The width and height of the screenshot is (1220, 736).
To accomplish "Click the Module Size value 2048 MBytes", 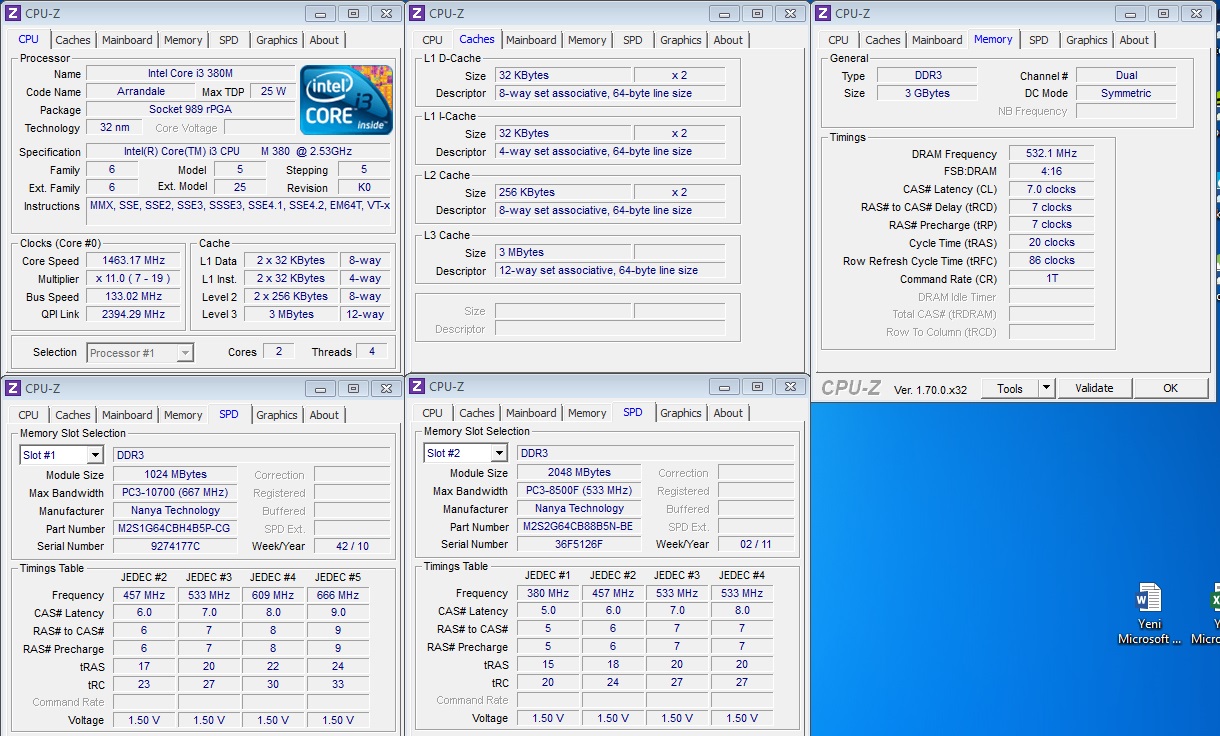I will click(x=579, y=472).
